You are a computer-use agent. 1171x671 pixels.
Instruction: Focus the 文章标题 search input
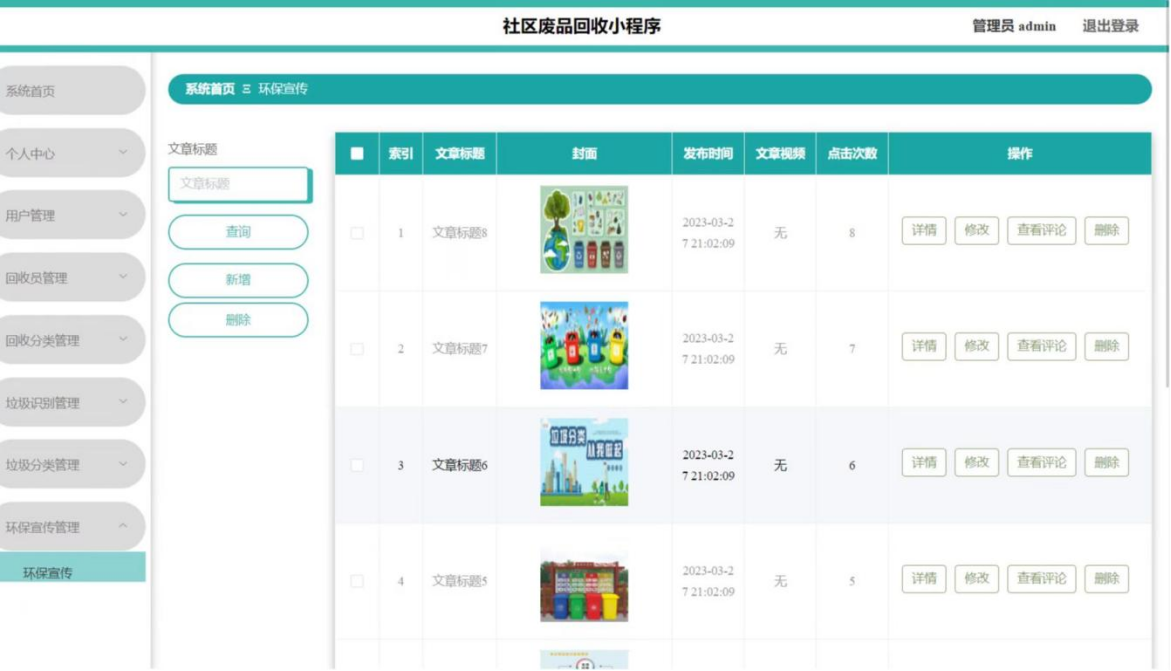click(239, 184)
